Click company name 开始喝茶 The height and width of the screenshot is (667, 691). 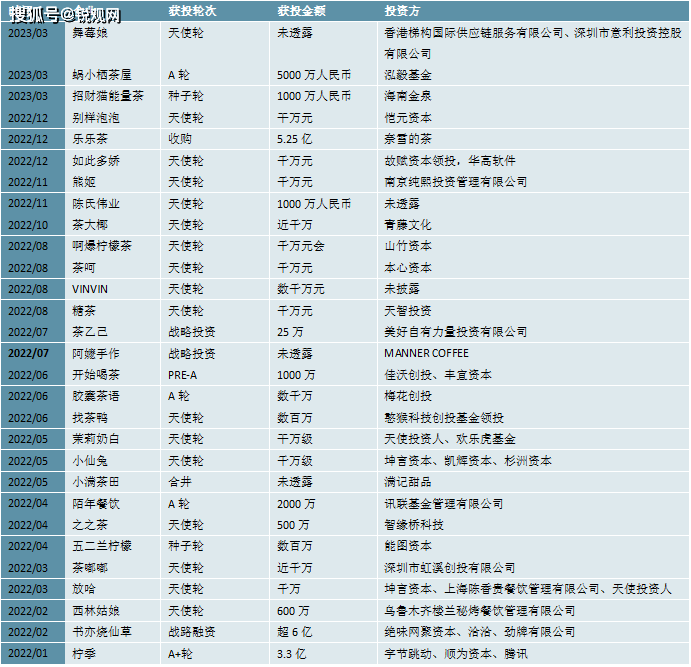click(x=96, y=374)
